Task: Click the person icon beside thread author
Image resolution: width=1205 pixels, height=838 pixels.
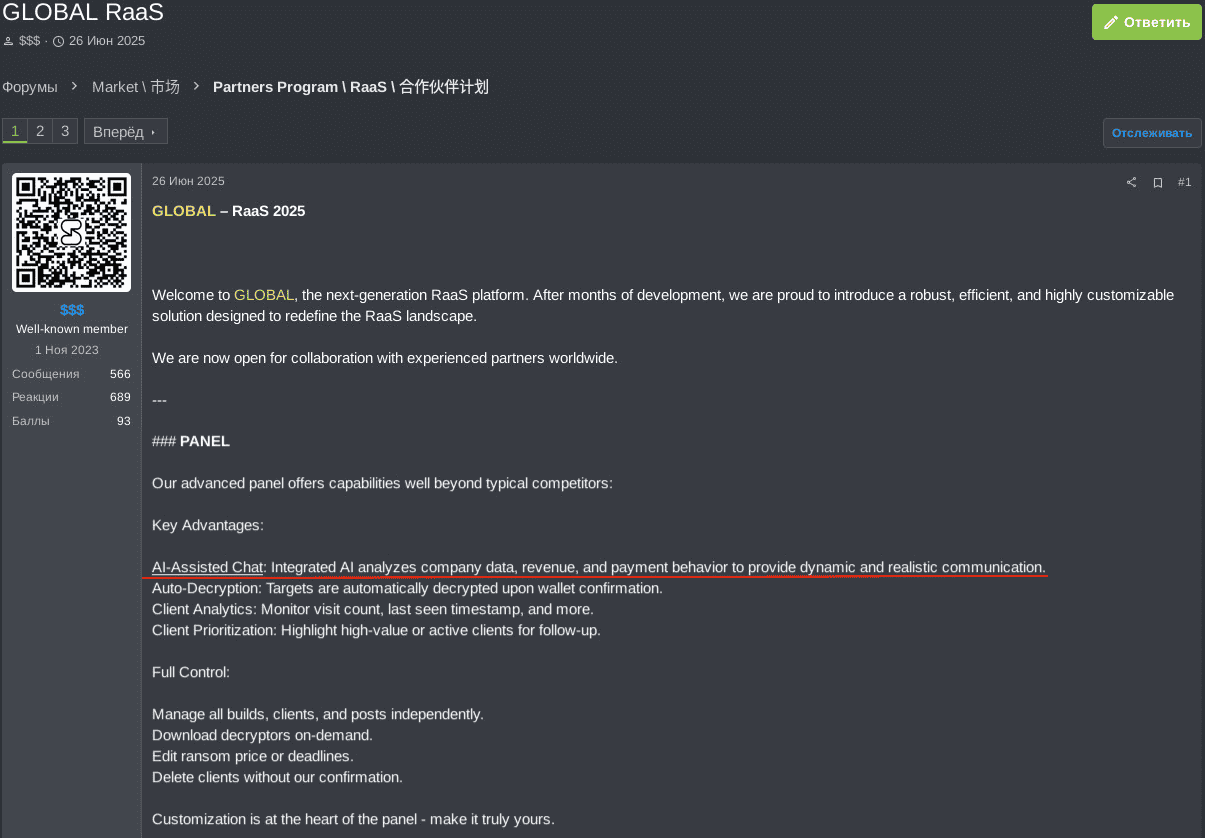Action: click(8, 41)
